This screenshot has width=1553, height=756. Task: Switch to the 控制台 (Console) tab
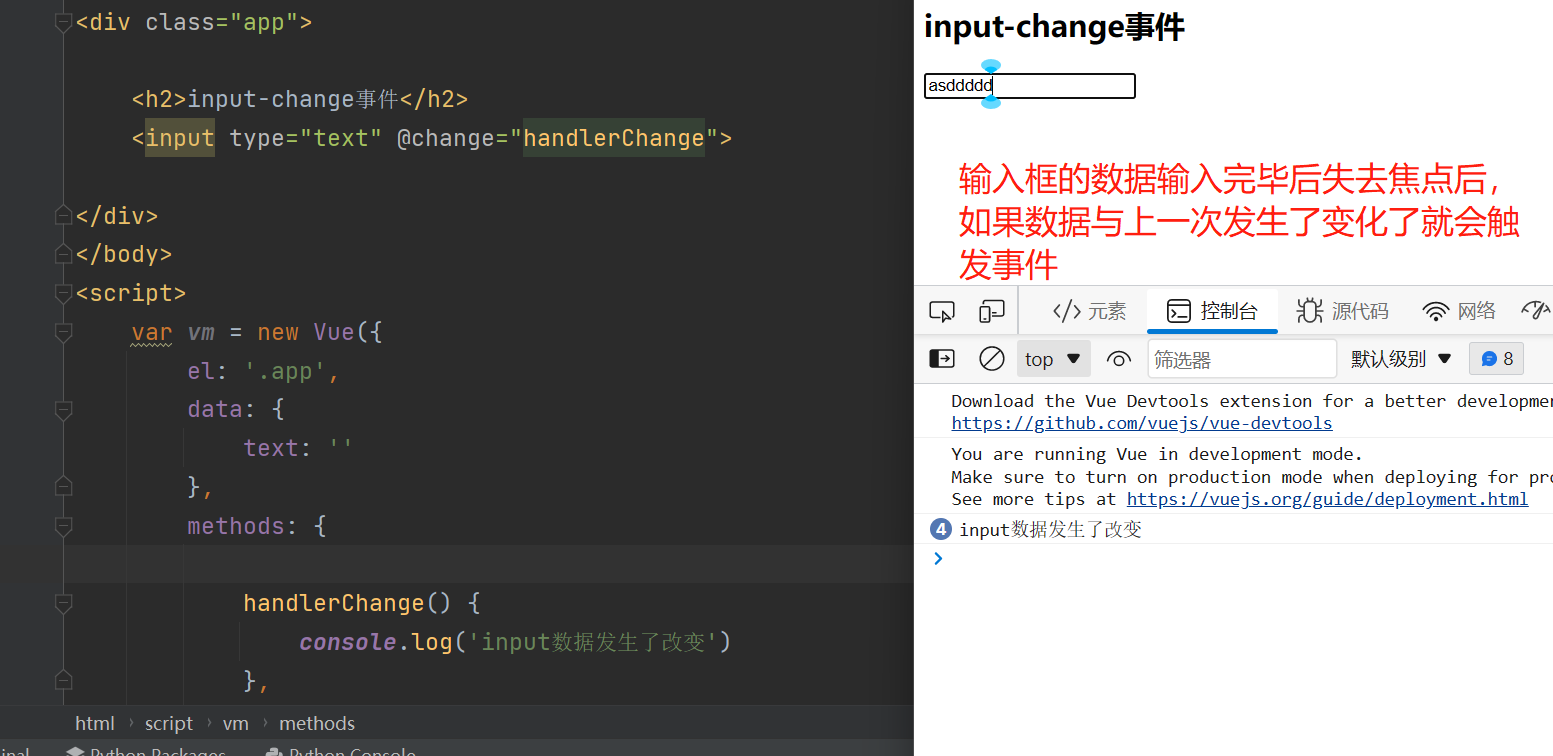coord(1212,311)
